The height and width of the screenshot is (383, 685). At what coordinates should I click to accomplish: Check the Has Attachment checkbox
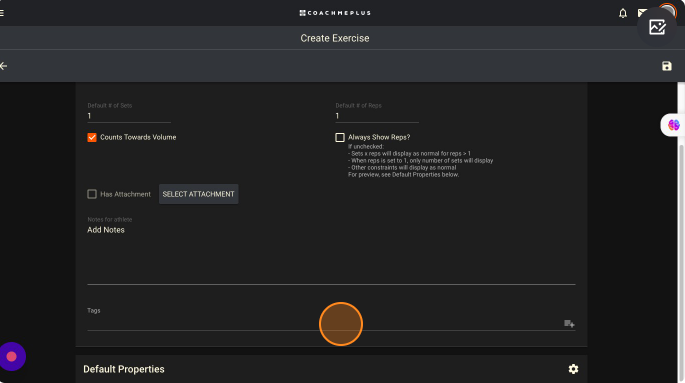pyautogui.click(x=92, y=194)
